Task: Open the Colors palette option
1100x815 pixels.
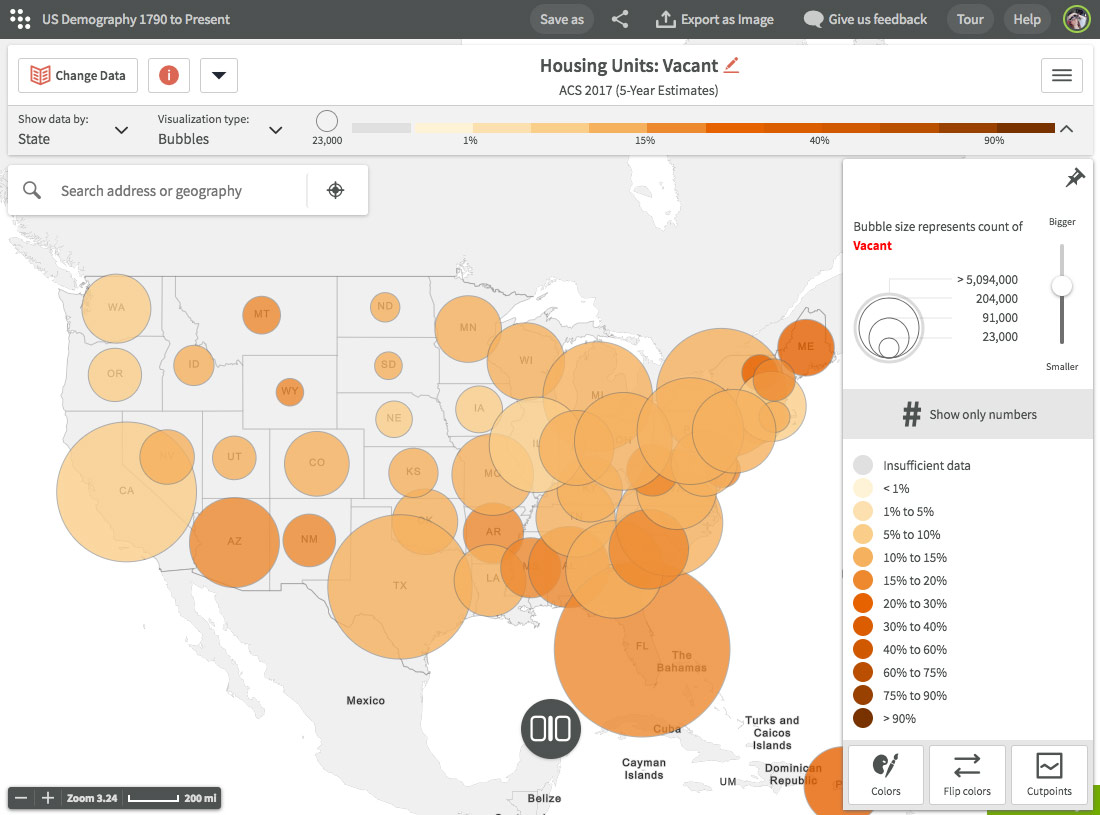Action: coord(885,774)
